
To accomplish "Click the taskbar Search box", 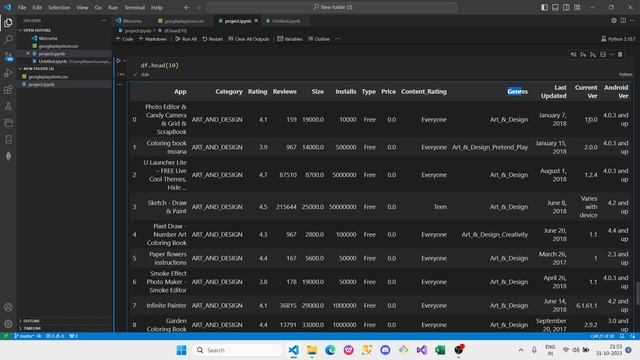I will pyautogui.click(x=238, y=350).
